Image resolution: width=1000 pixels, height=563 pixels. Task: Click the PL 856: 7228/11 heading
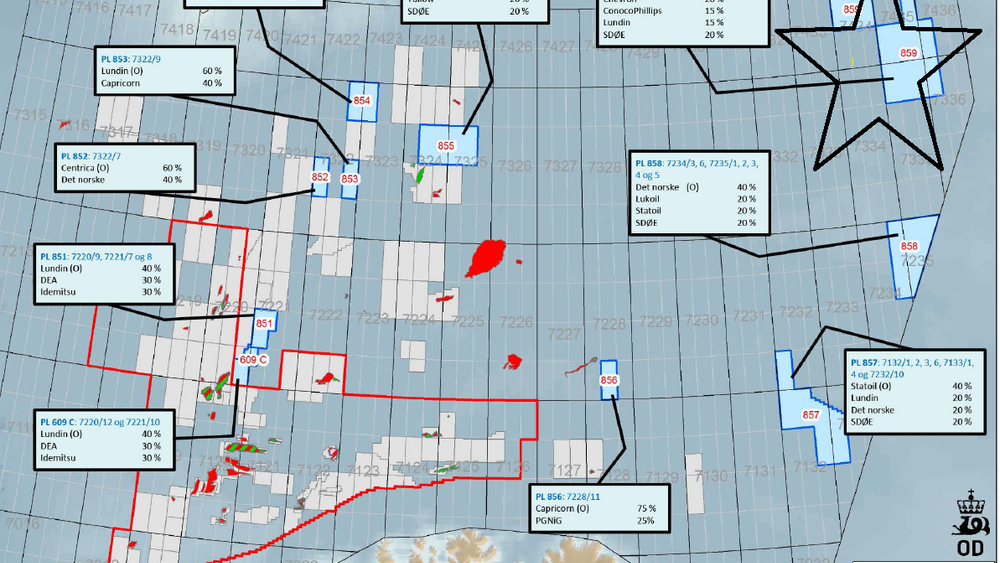coord(568,496)
